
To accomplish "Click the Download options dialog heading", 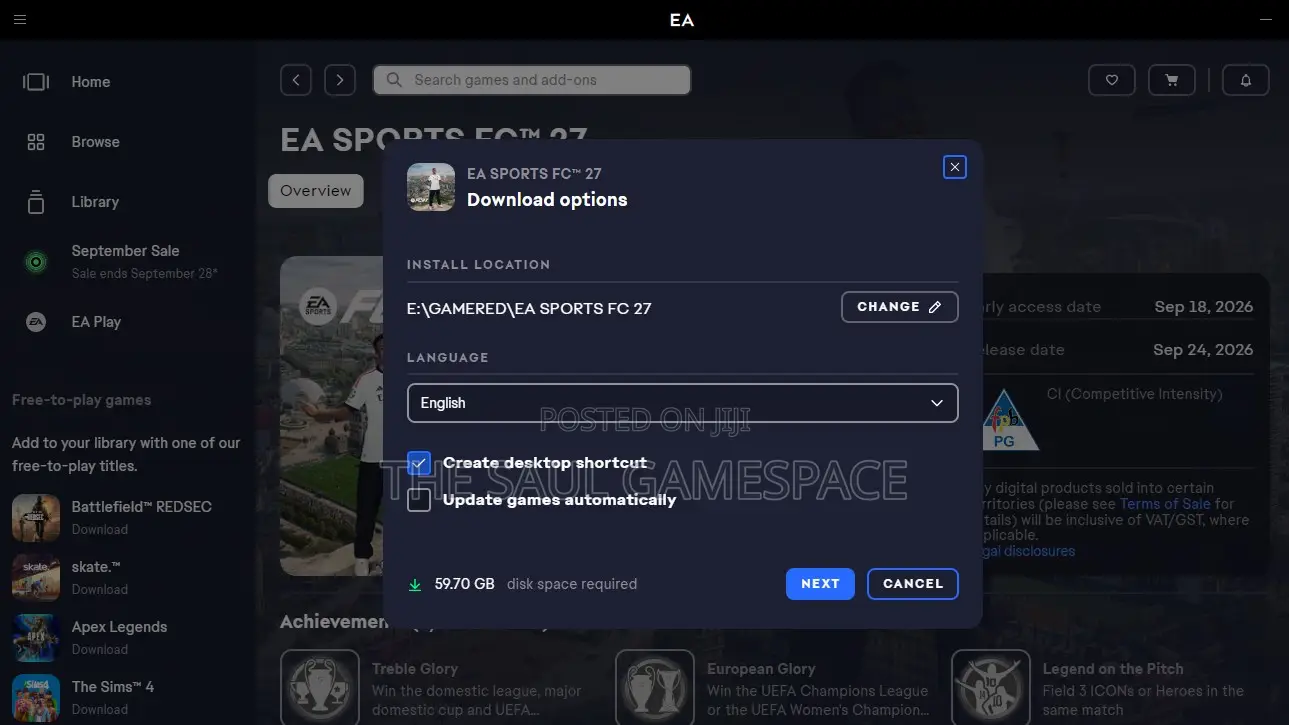I will pyautogui.click(x=548, y=200).
